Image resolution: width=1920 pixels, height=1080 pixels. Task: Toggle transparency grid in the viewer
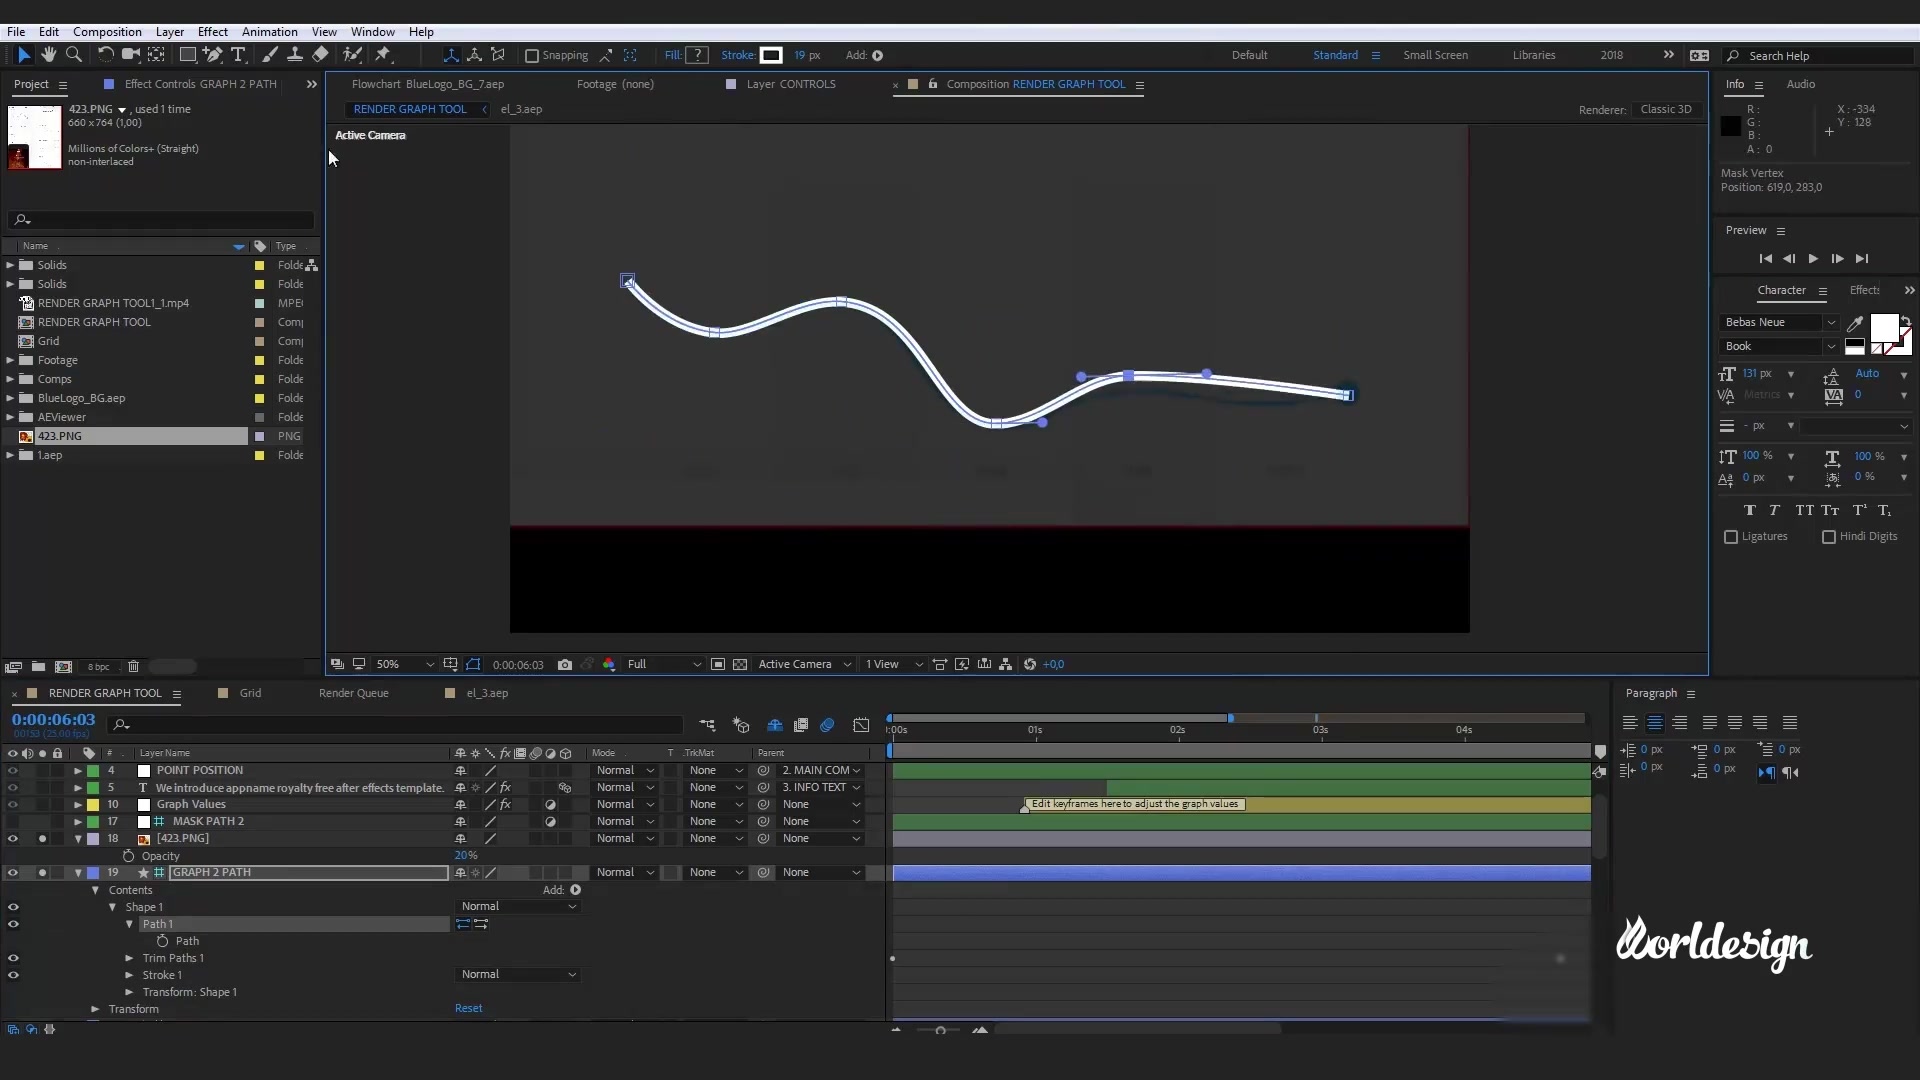(x=740, y=664)
